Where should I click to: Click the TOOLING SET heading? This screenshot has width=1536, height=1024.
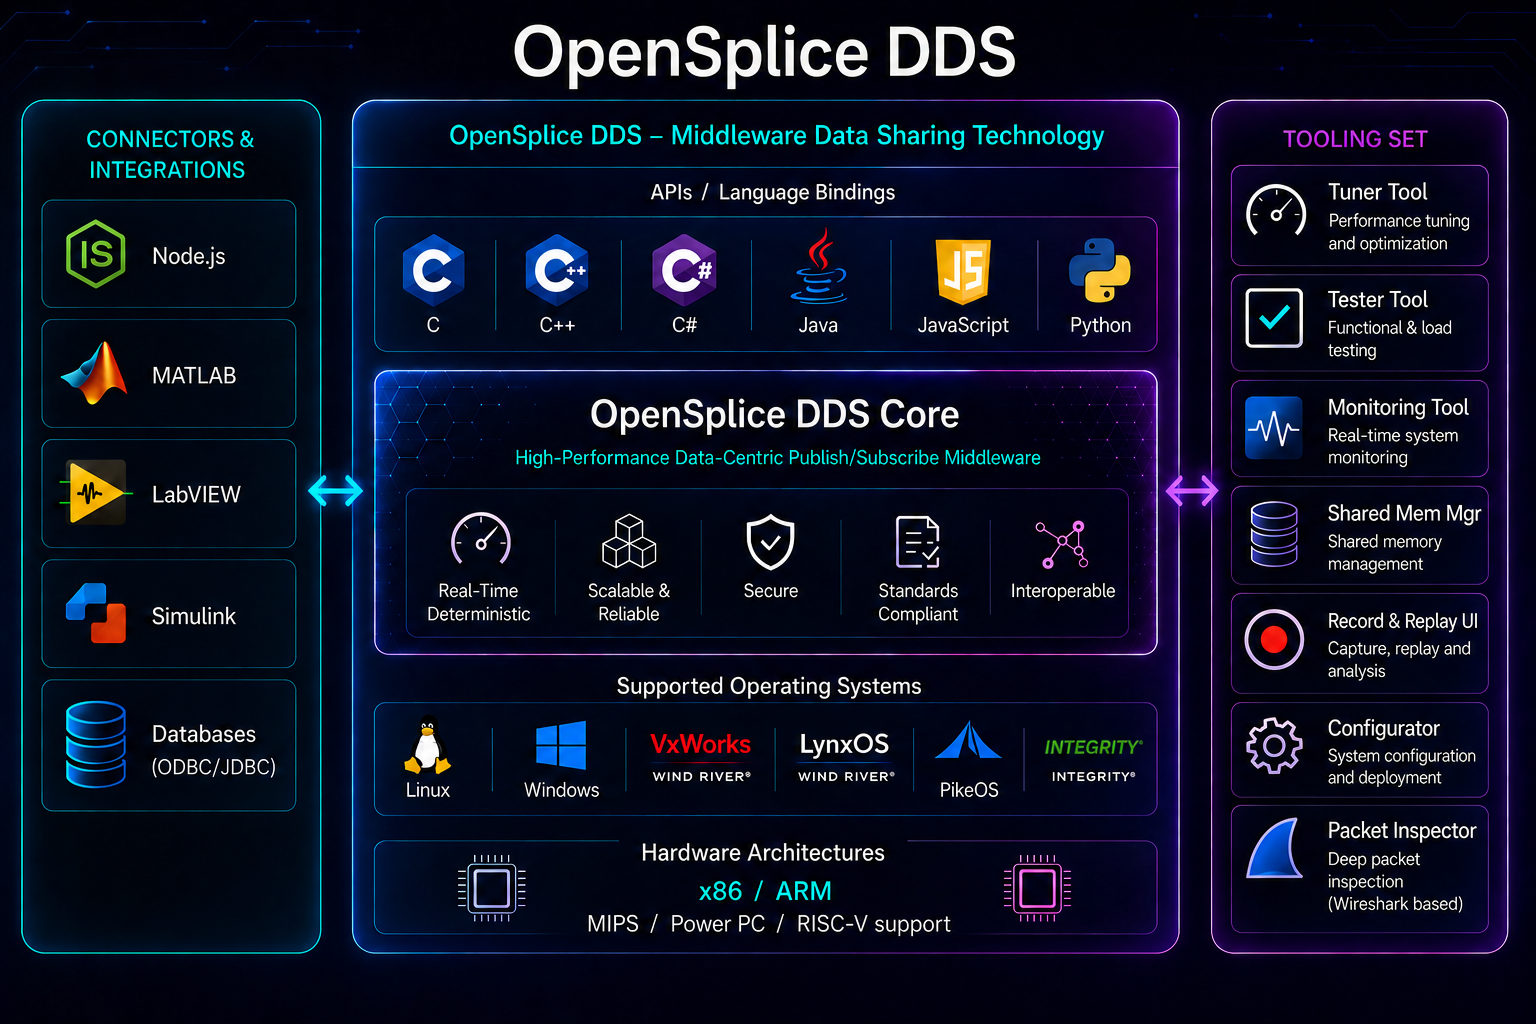1355,139
